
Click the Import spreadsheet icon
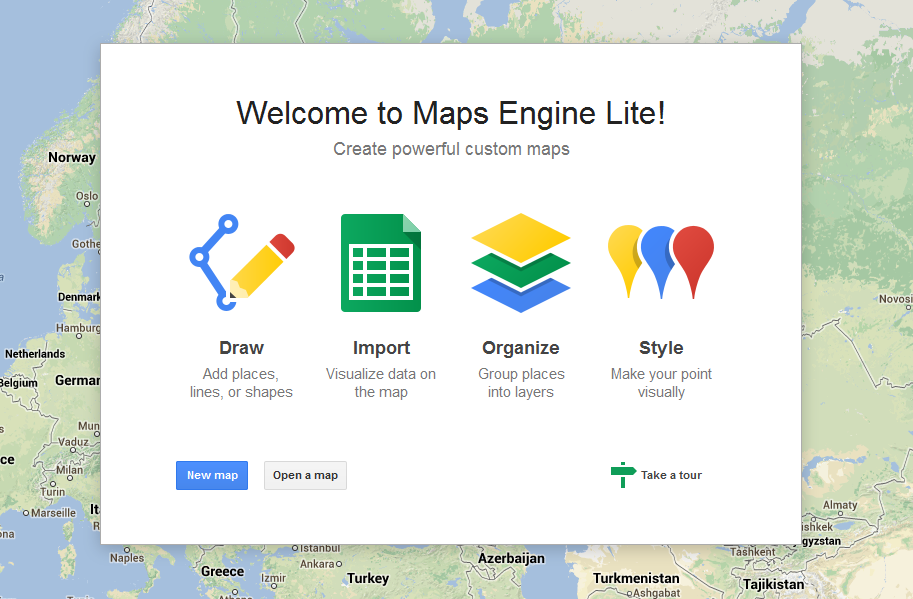tap(381, 263)
